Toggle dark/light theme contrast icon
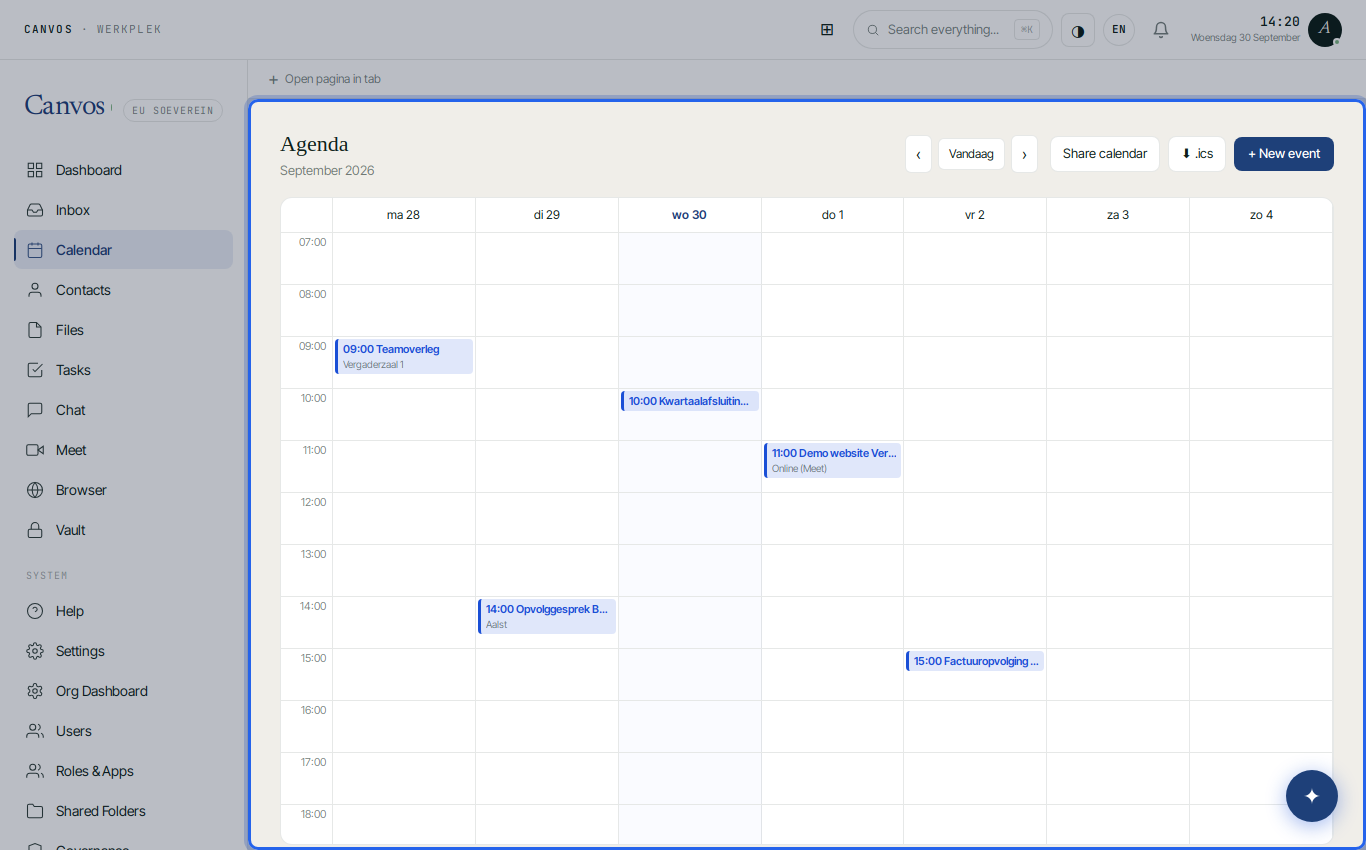 (x=1078, y=30)
